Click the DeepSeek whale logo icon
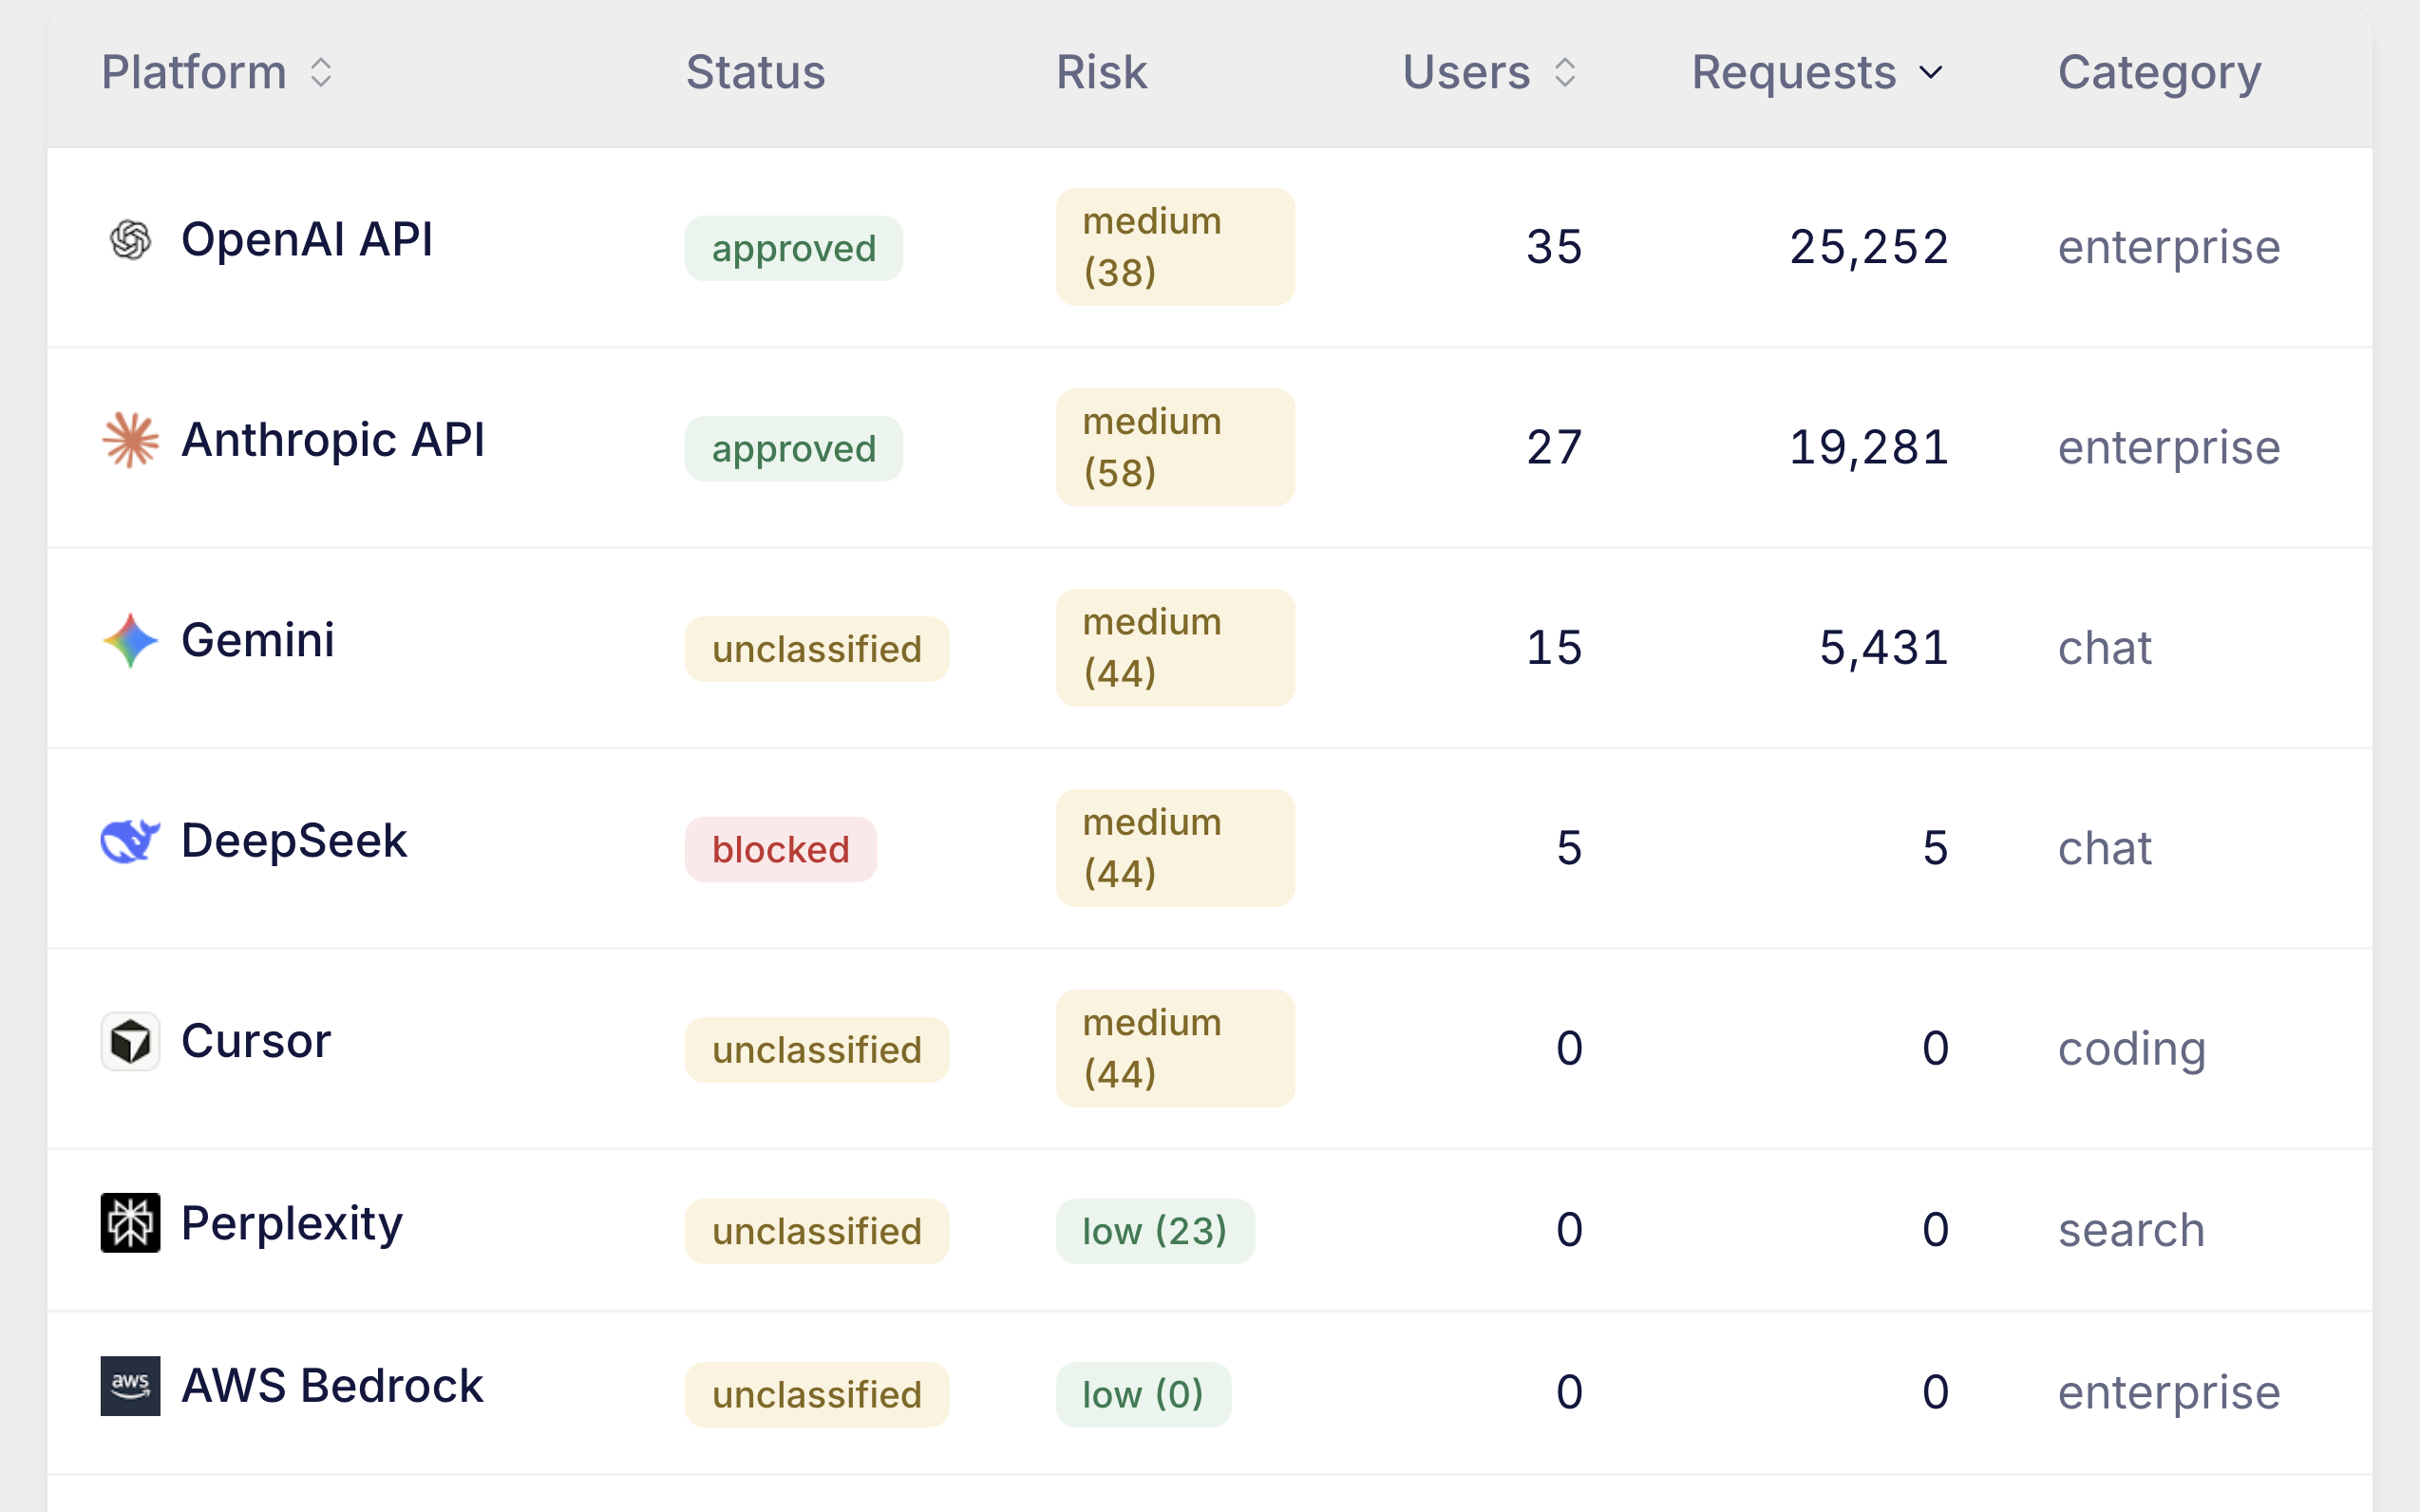 coord(130,840)
